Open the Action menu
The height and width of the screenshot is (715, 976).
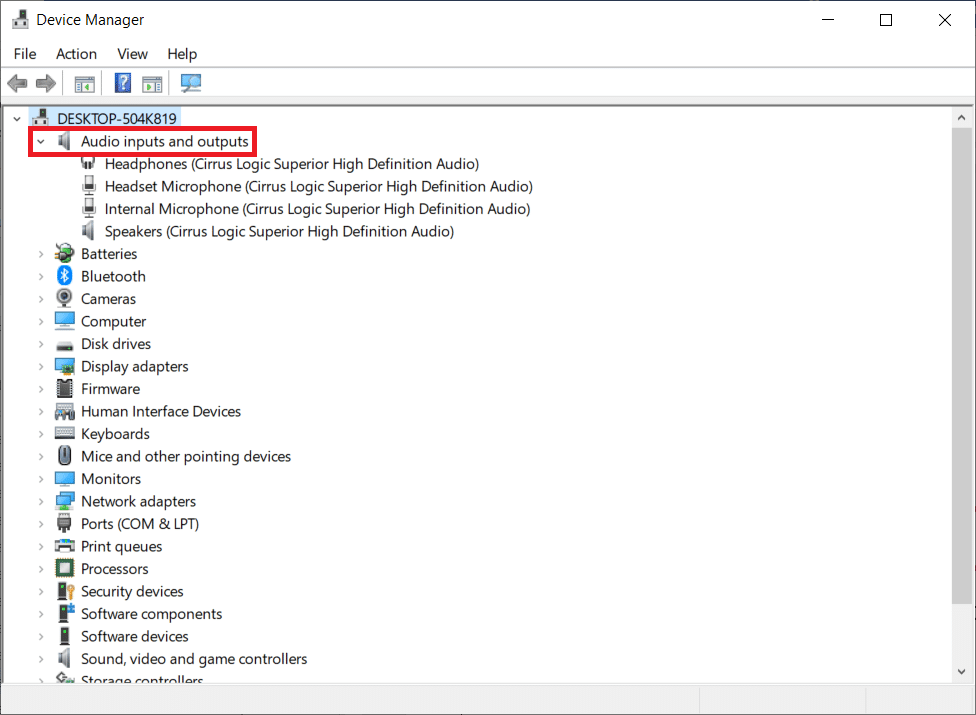pyautogui.click(x=77, y=54)
